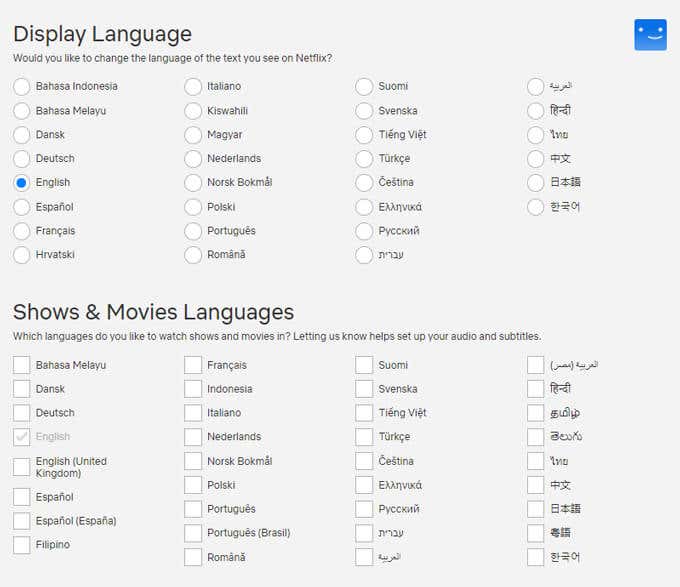
Task: Check the Filipino language checkbox
Action: [22, 545]
